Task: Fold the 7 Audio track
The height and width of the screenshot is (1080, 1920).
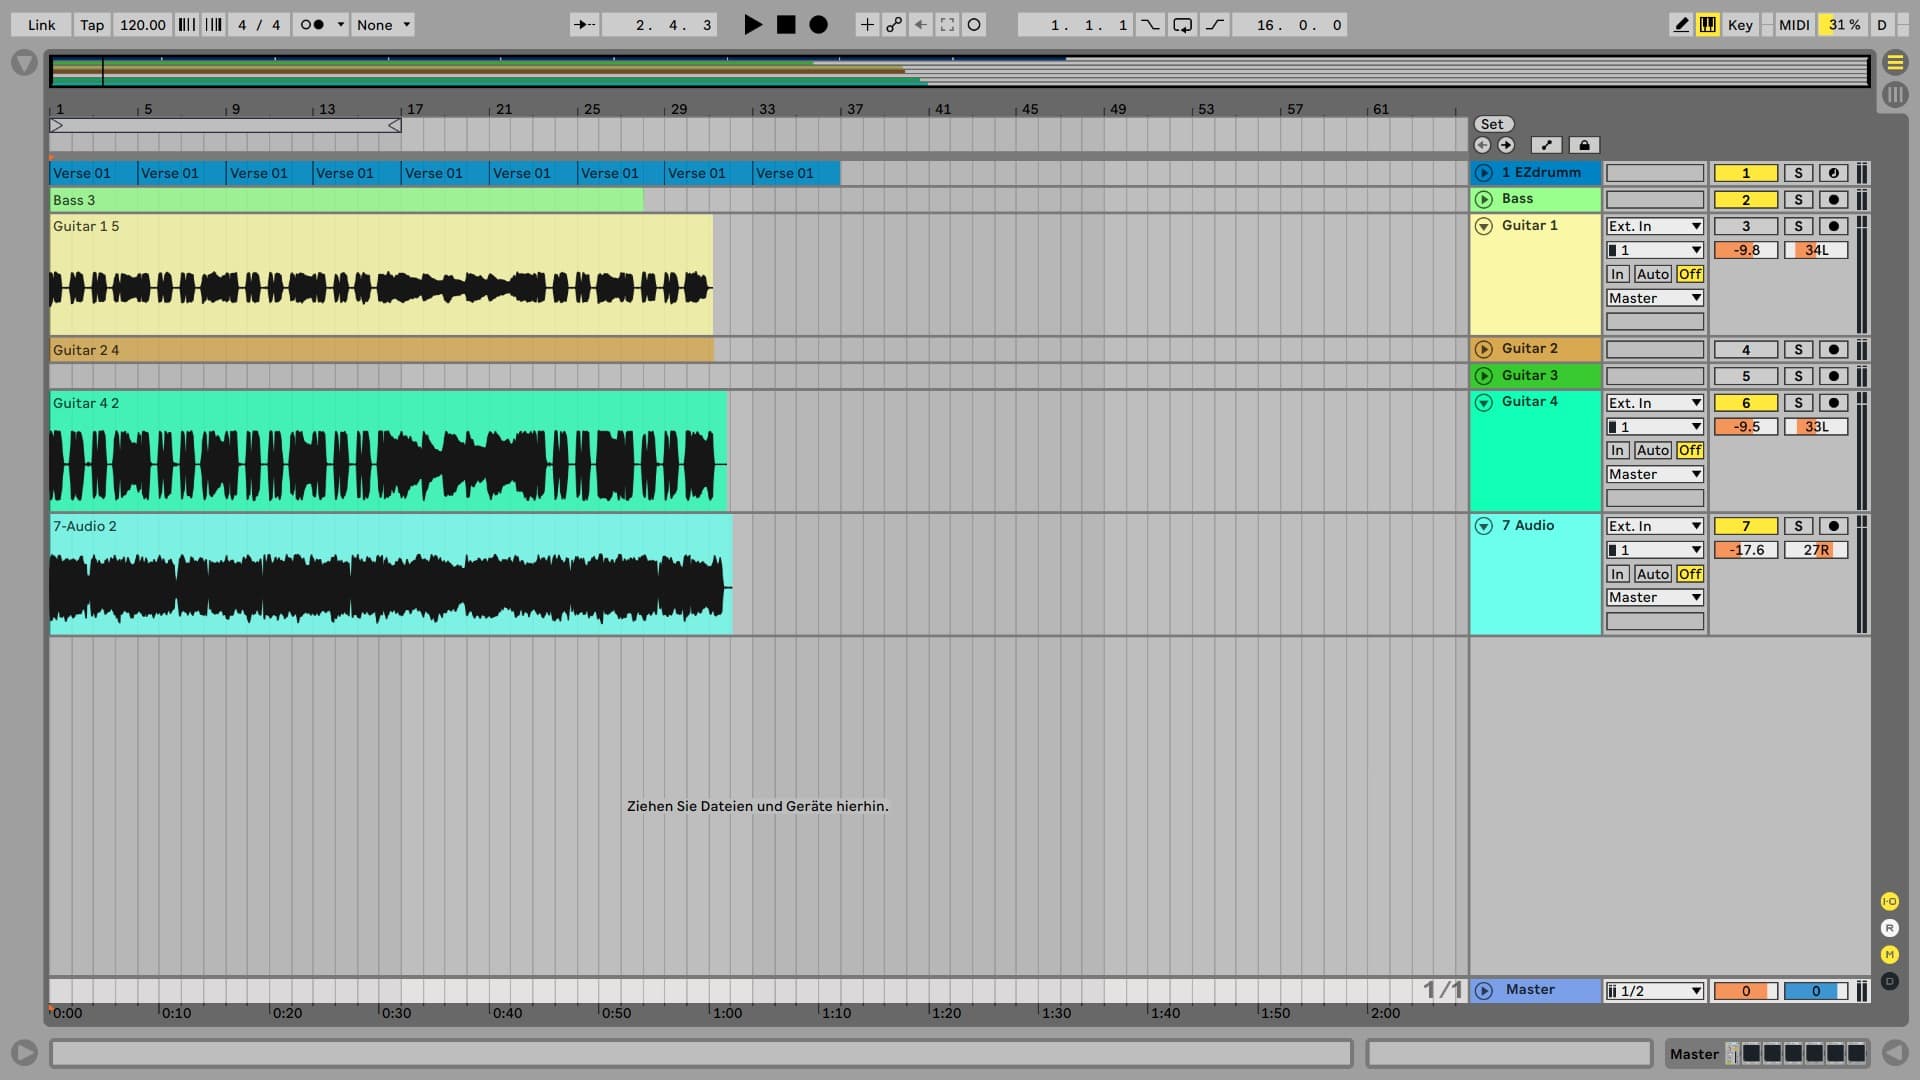Action: tap(1484, 526)
